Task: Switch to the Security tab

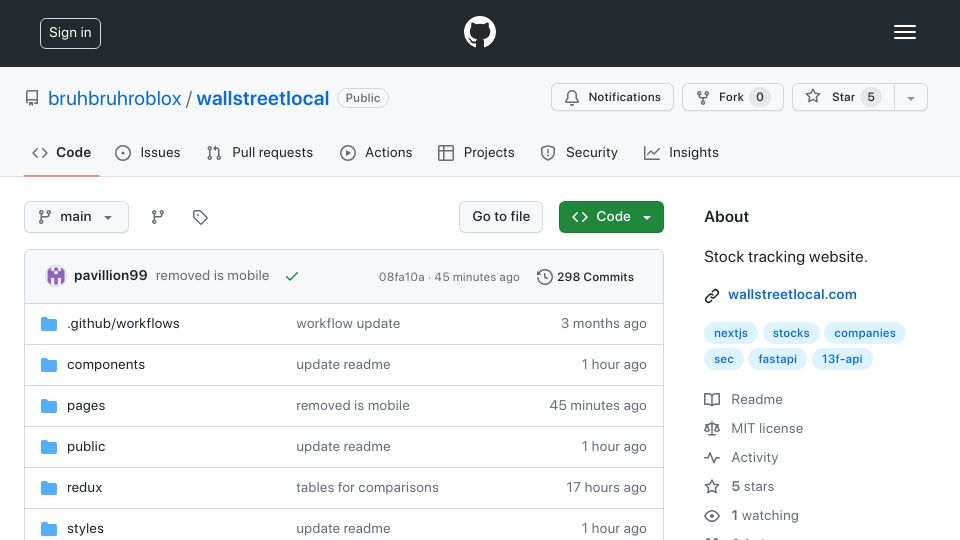Action: [x=579, y=152]
